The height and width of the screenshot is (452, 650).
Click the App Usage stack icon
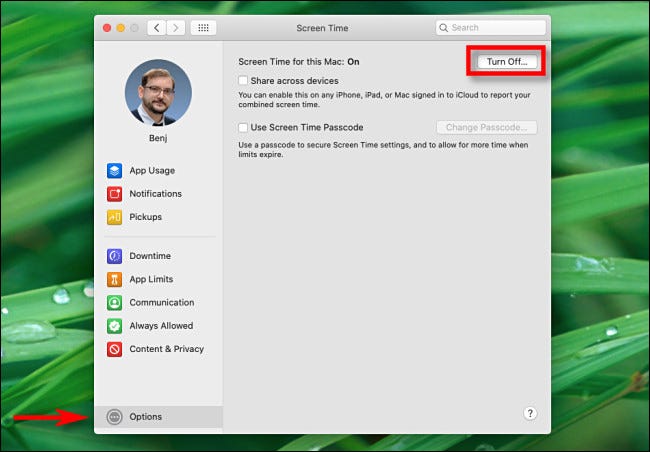click(x=114, y=170)
